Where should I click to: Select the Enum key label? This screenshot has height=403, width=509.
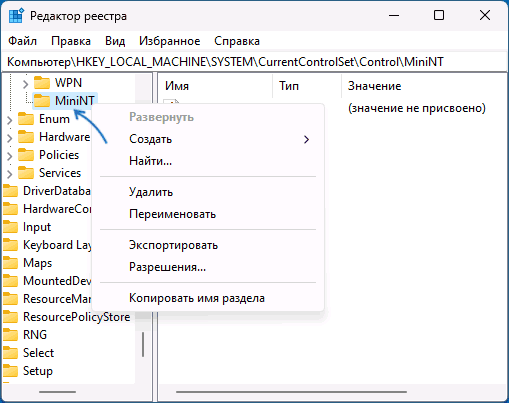click(54, 119)
